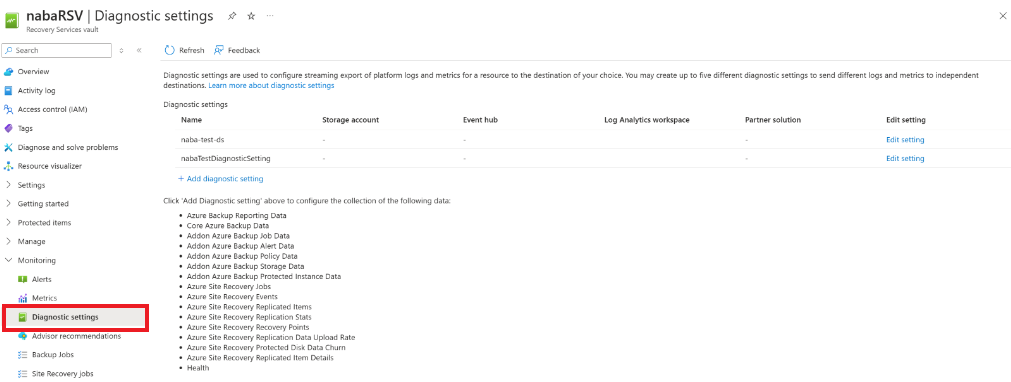This screenshot has width=1011, height=382.
Task: Collapse the sidebar with double chevron
Action: [x=139, y=50]
